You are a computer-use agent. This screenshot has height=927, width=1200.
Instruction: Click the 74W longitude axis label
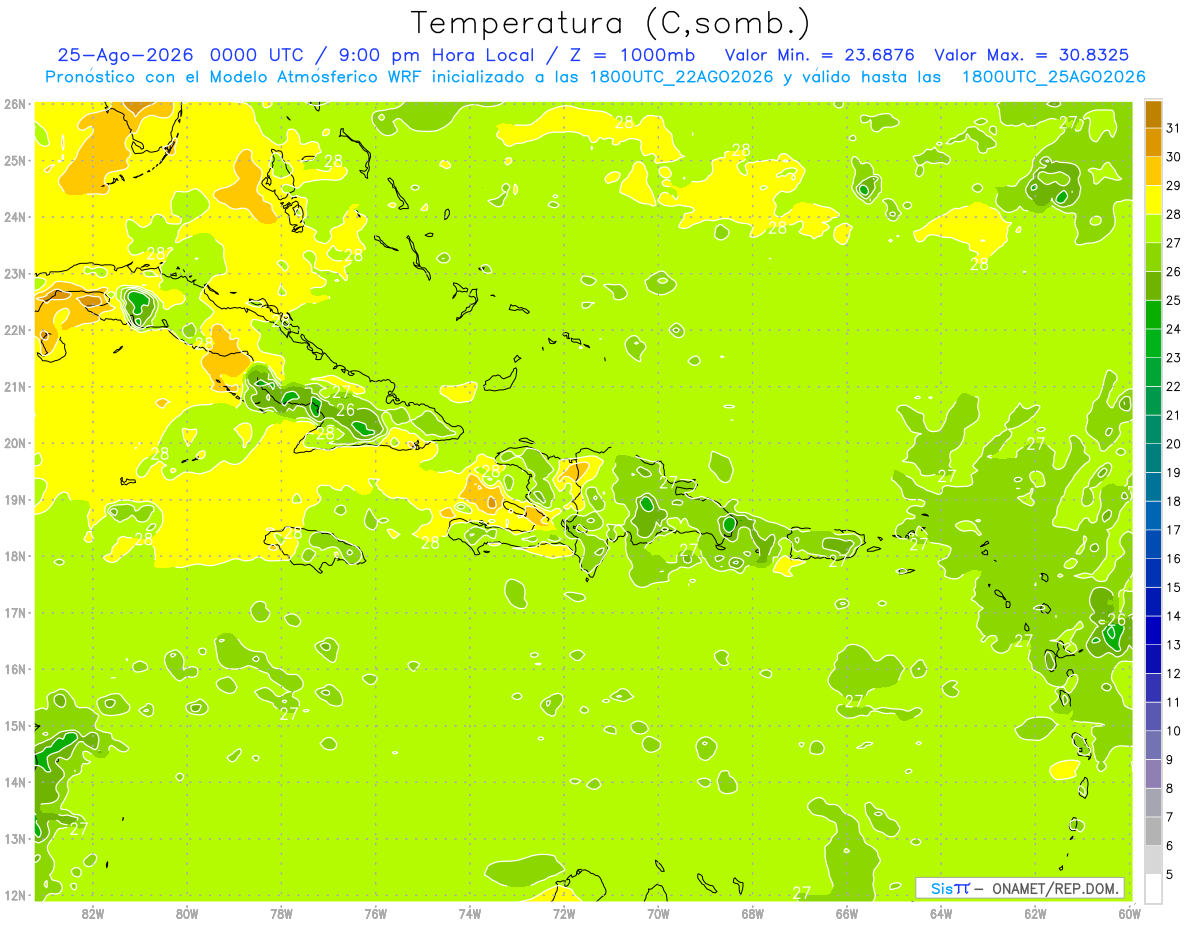coord(470,913)
